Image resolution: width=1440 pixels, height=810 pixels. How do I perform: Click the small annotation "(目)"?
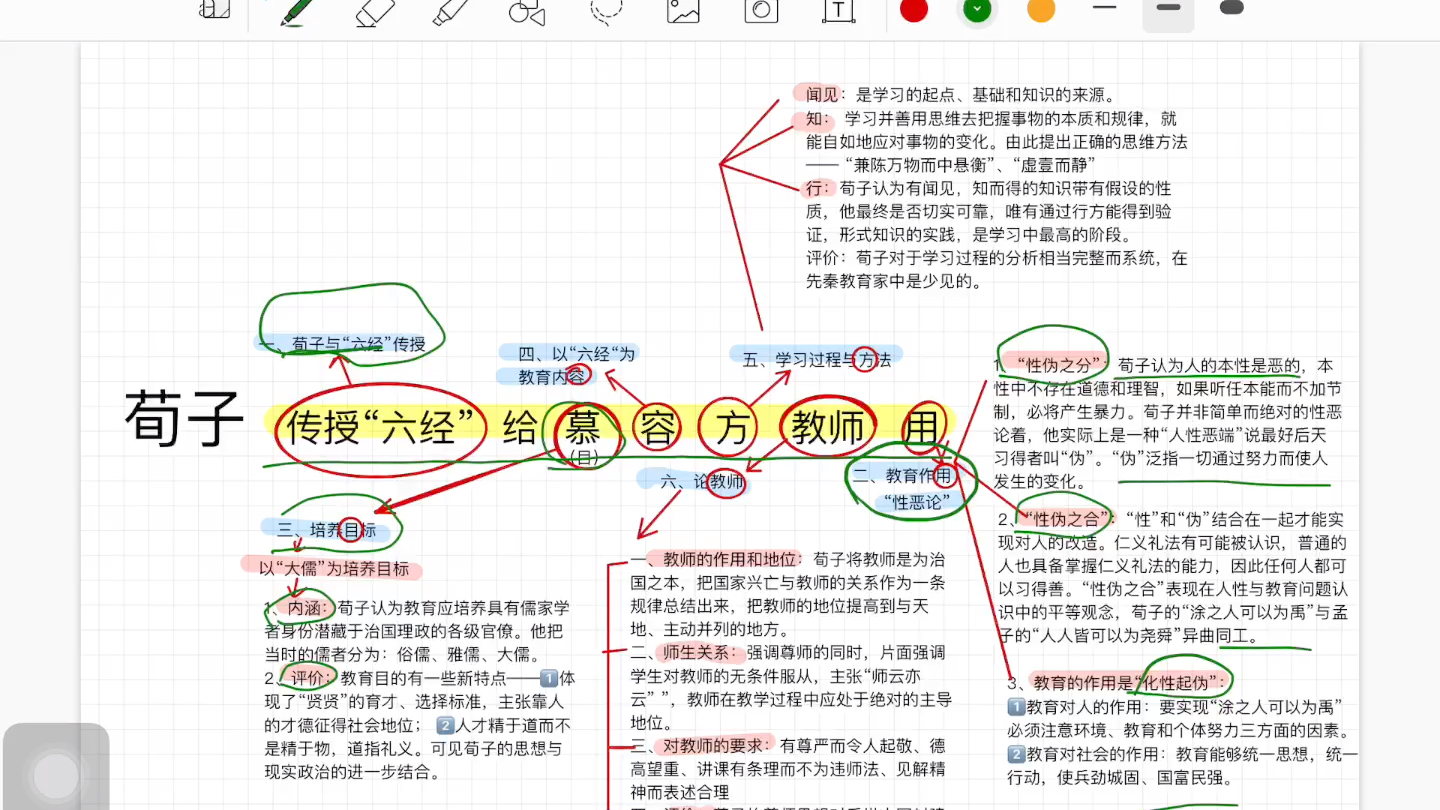pos(582,457)
